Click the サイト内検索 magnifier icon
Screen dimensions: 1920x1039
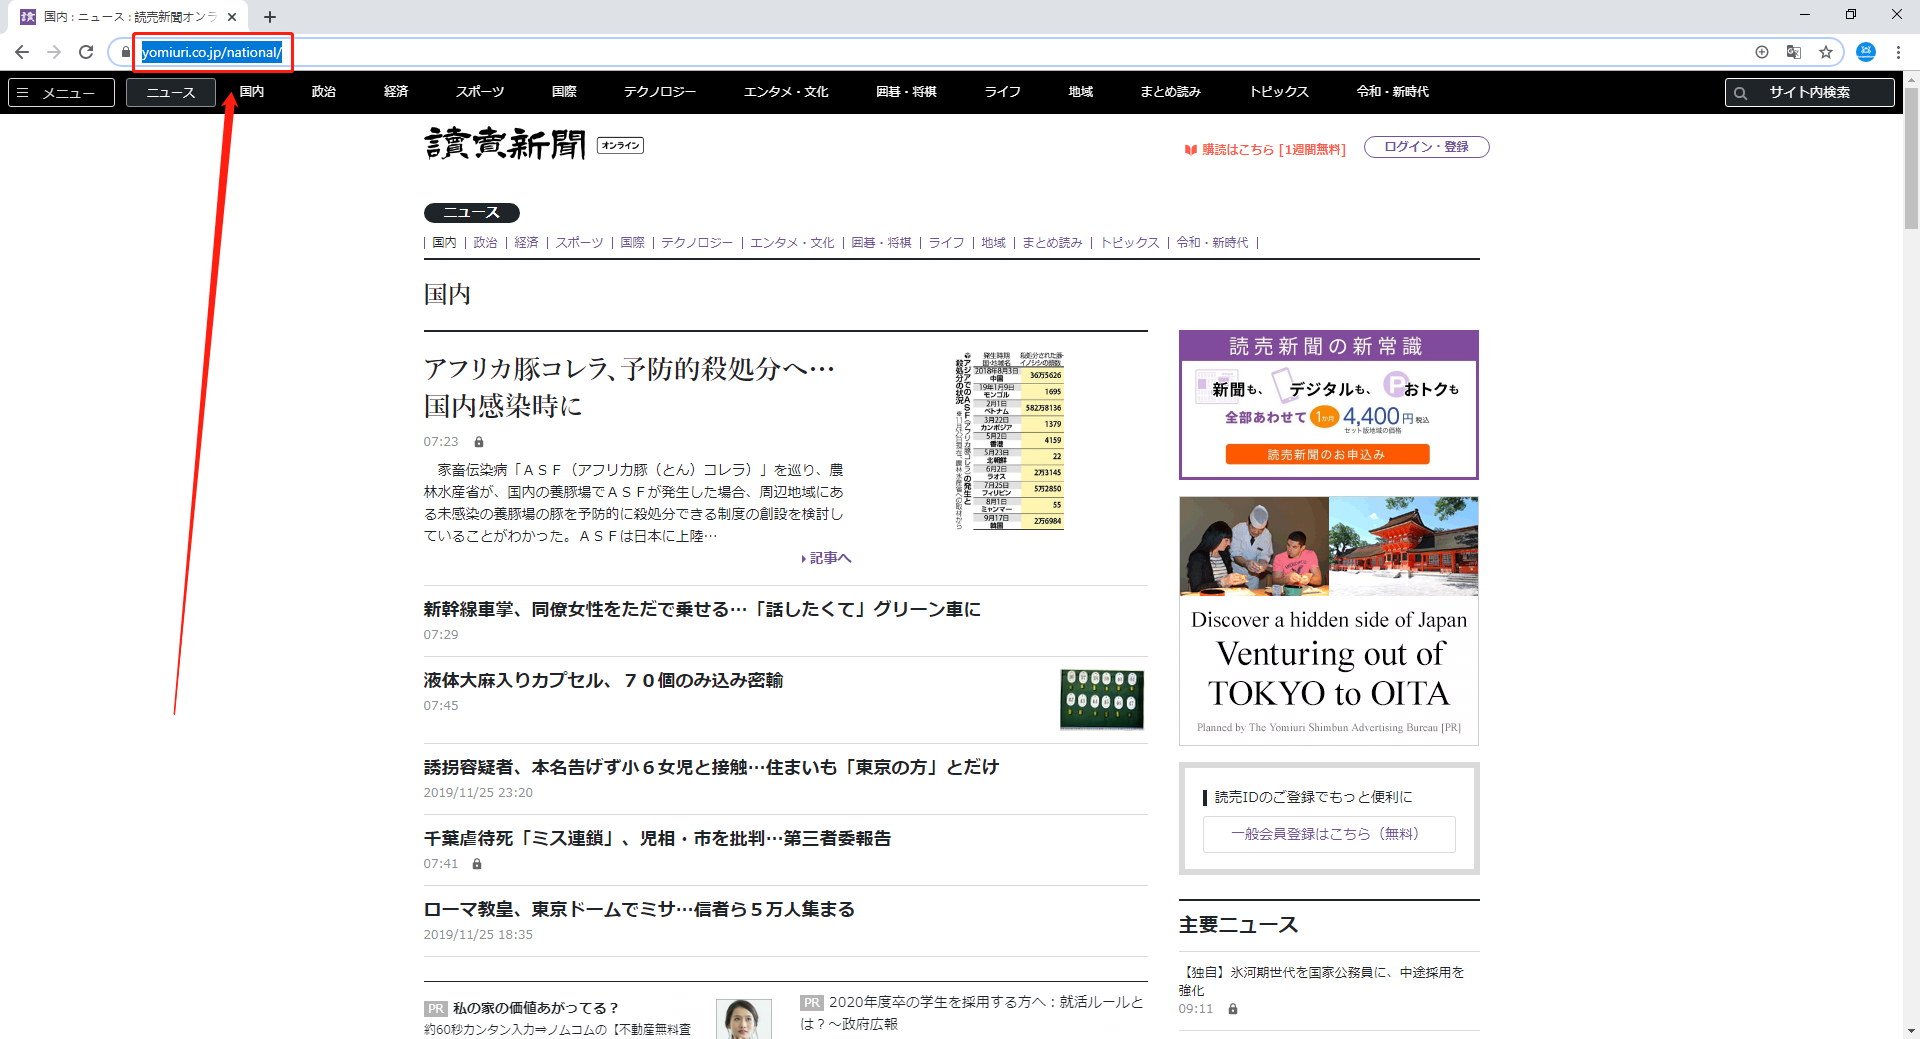(1742, 92)
